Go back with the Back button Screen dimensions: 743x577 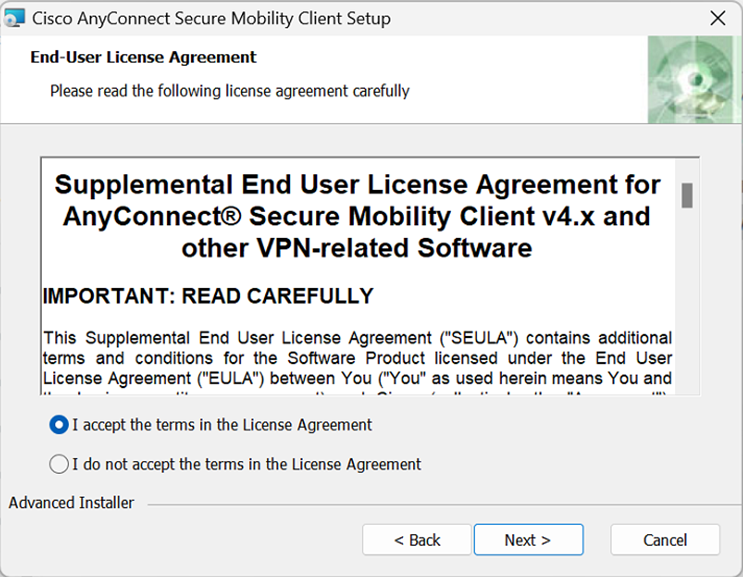click(417, 540)
